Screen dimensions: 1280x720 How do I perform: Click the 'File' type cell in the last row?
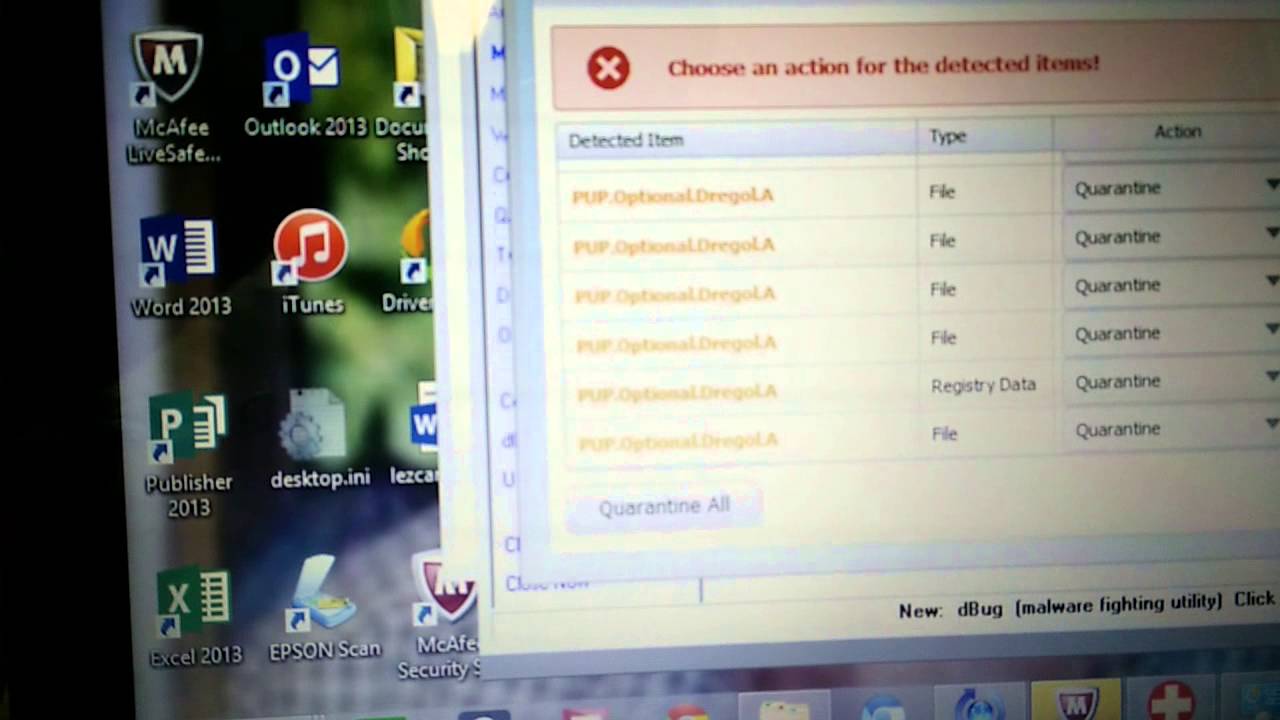click(x=944, y=433)
